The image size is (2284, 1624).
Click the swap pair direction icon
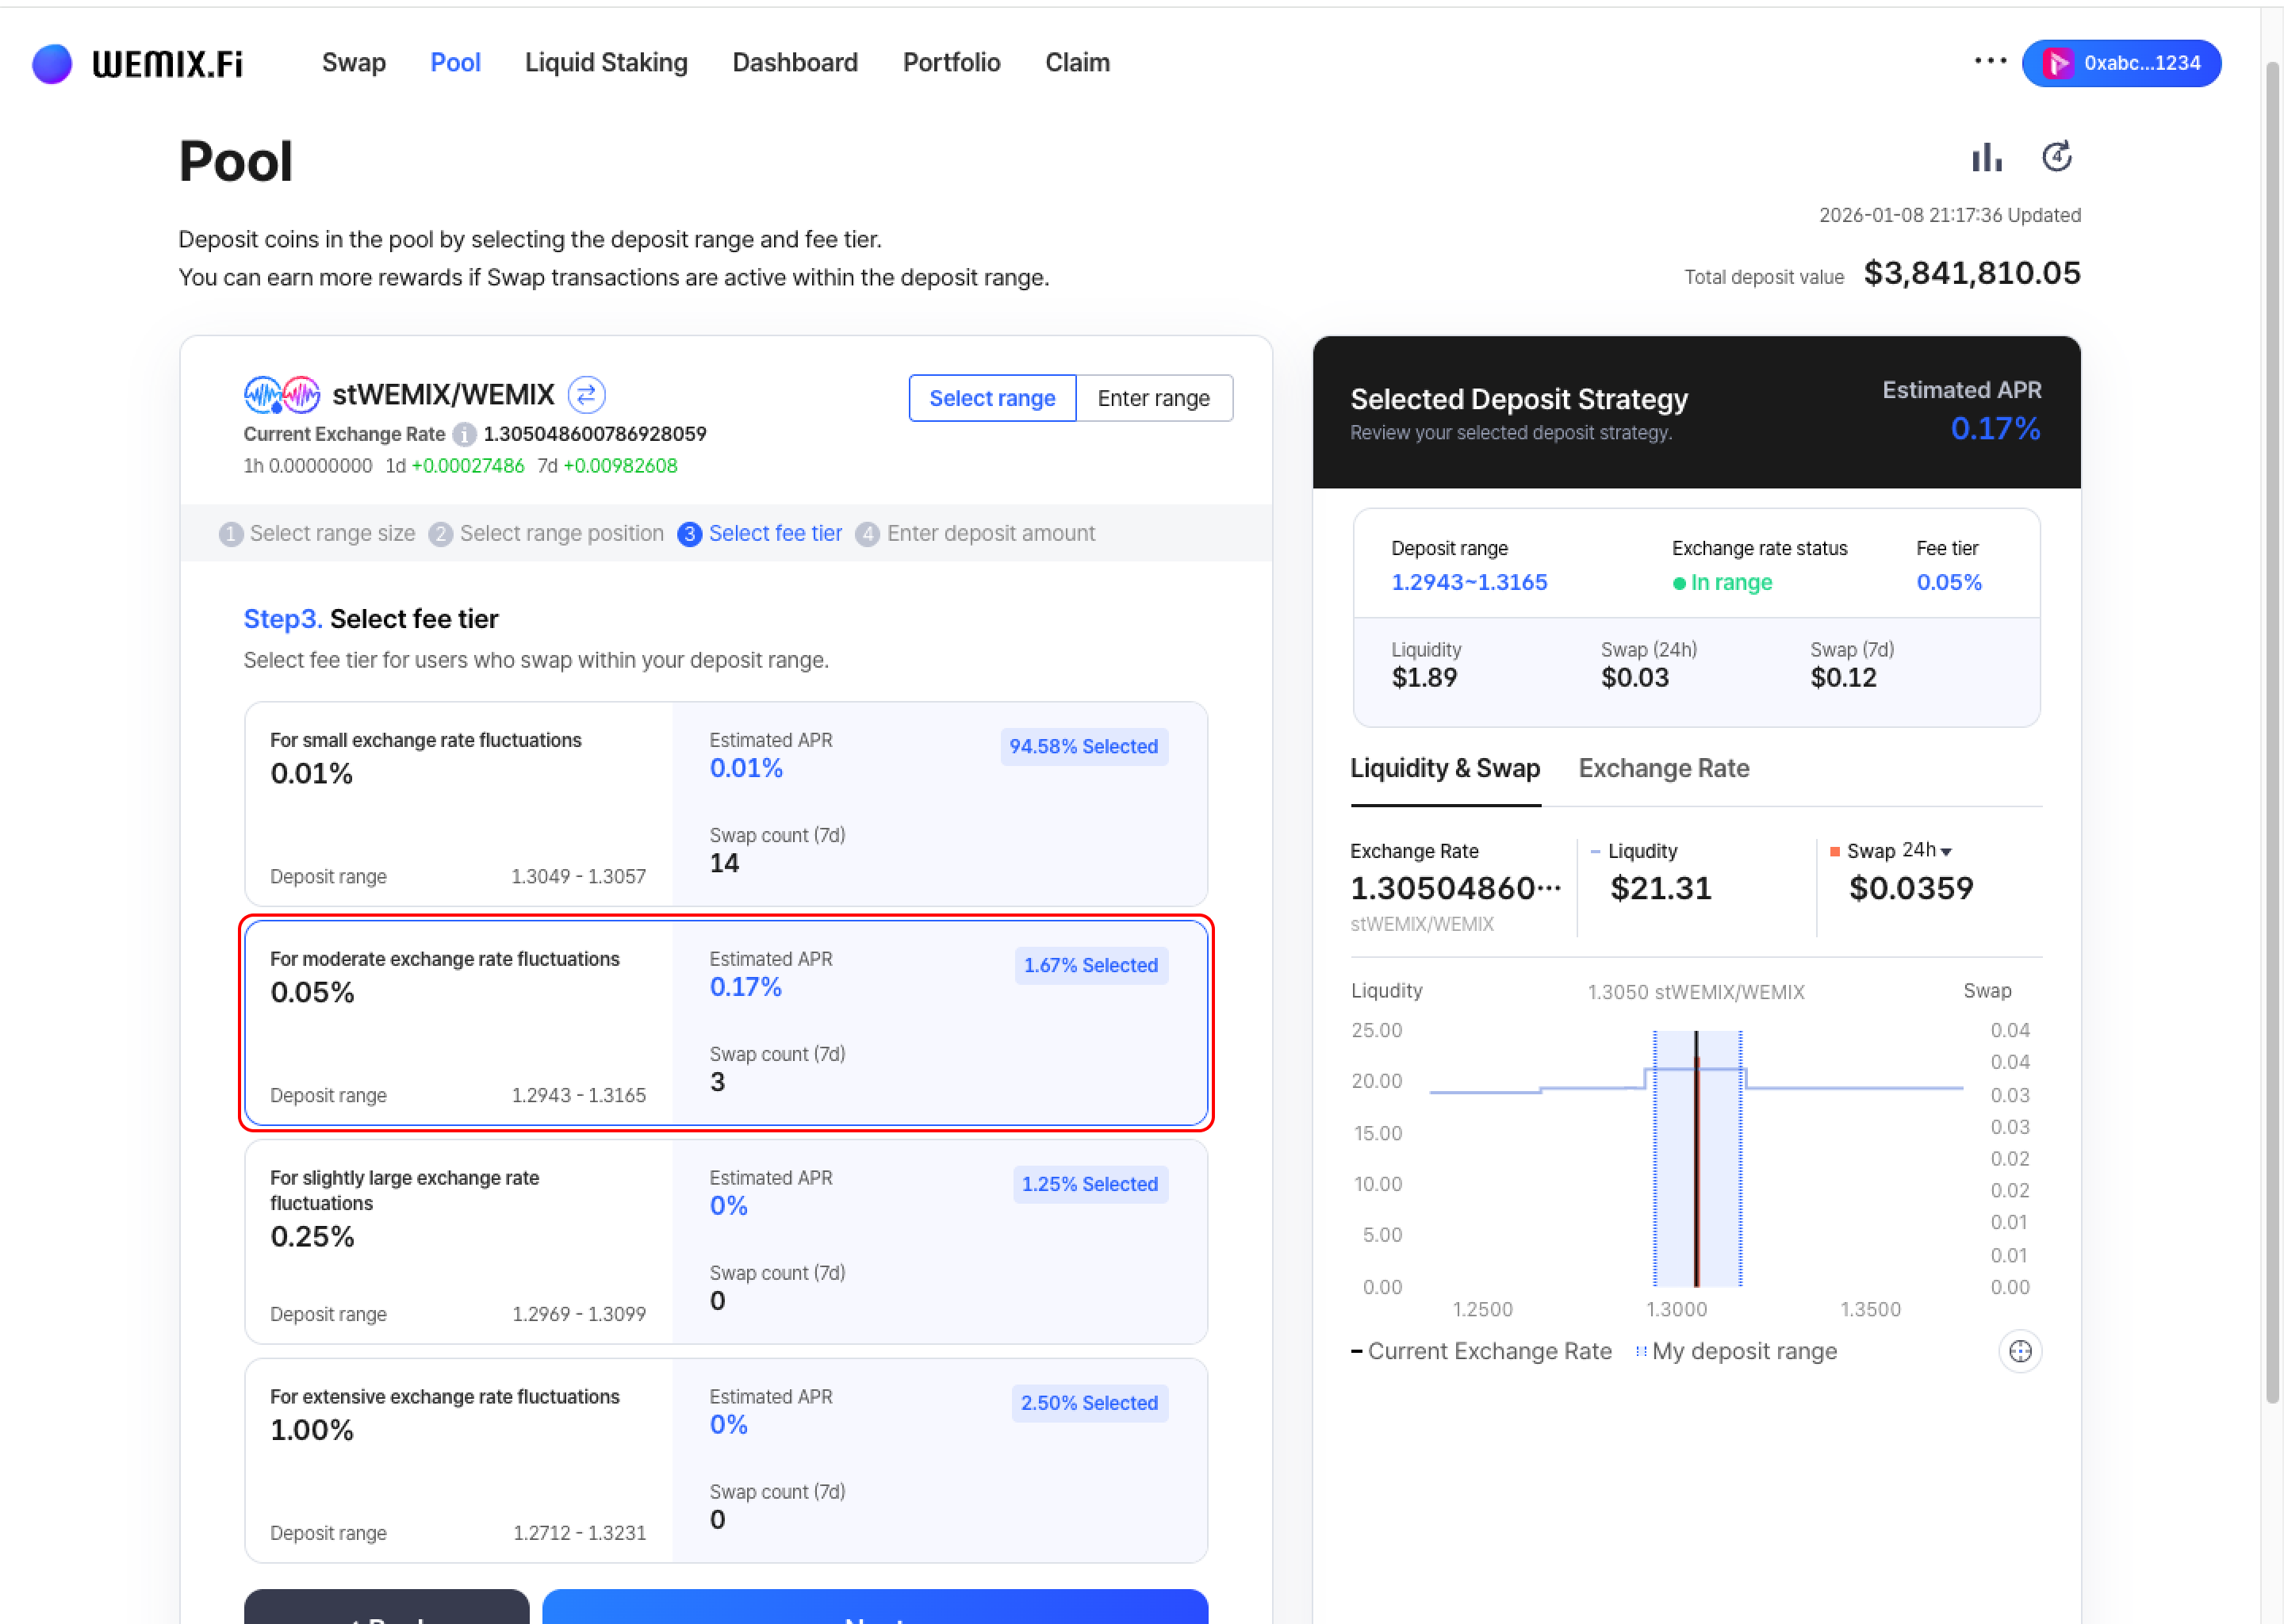point(586,395)
